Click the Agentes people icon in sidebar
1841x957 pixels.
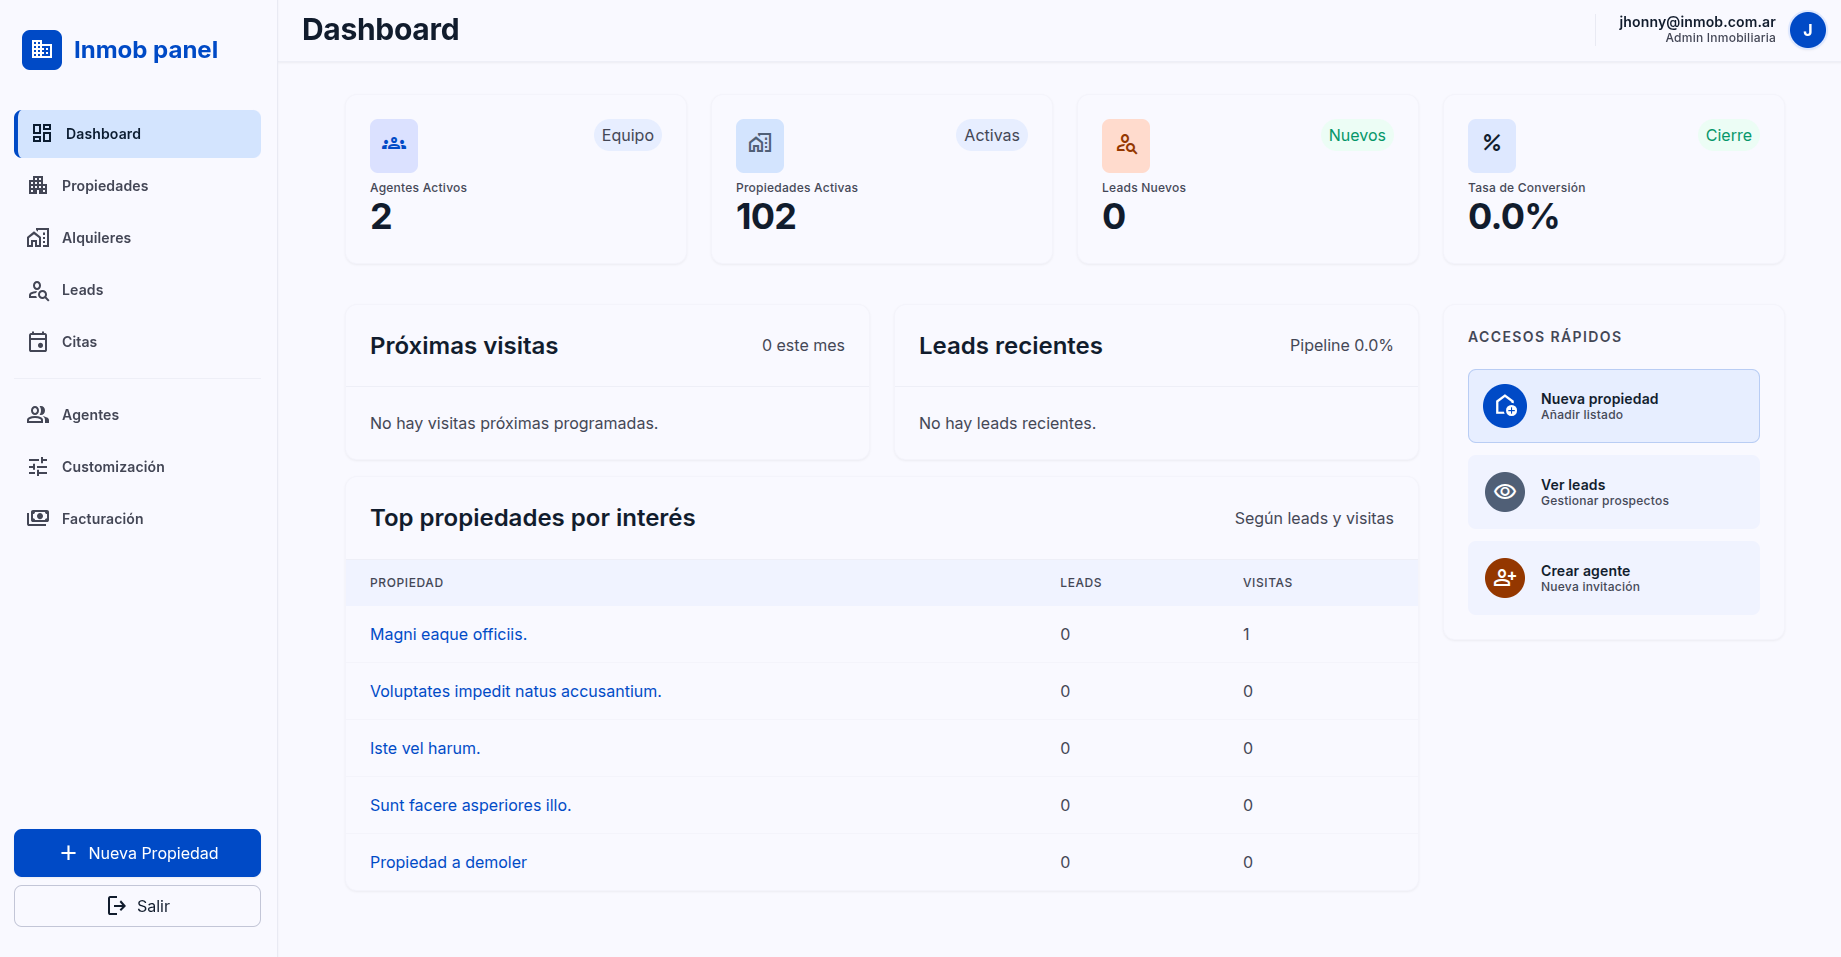tap(38, 415)
